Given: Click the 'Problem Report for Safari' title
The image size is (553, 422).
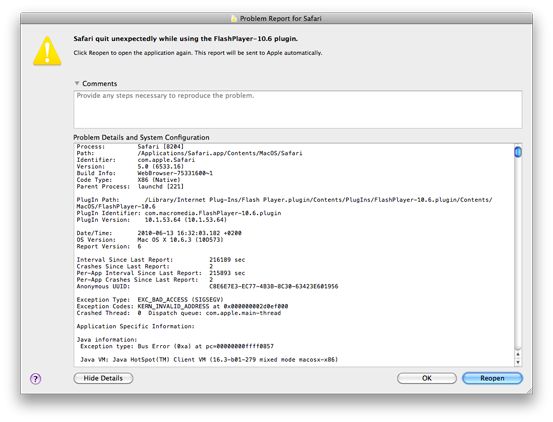Looking at the screenshot, I should pyautogui.click(x=281, y=18).
